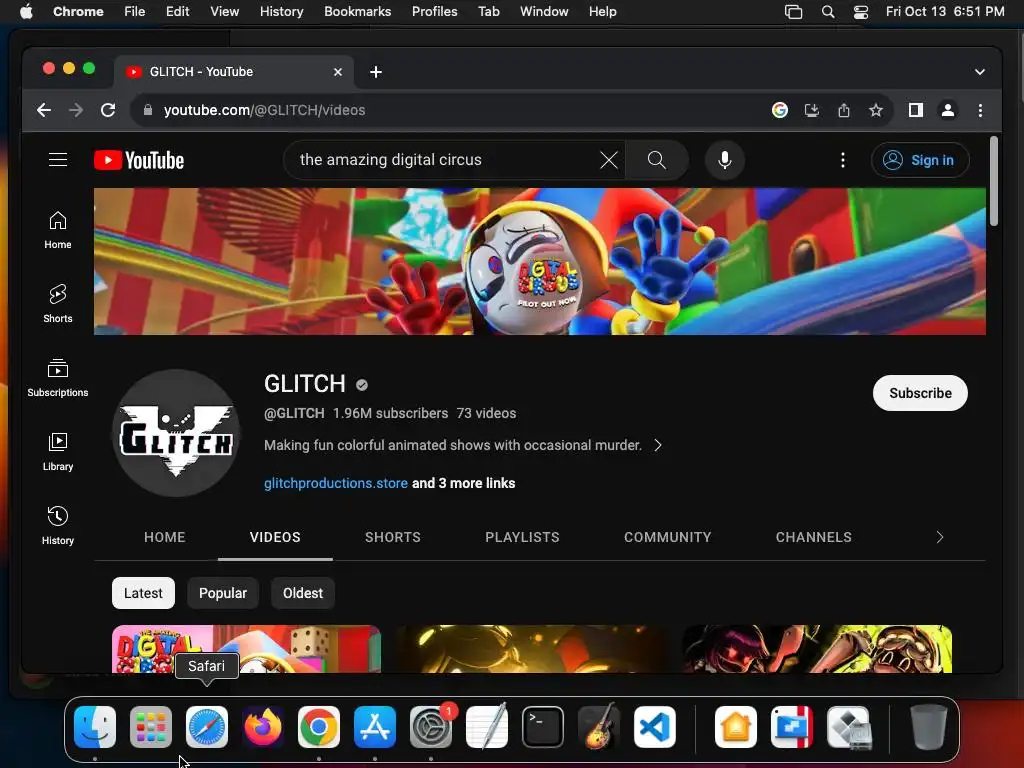Open Subscriptions in the sidebar
The image size is (1024, 768).
(58, 377)
